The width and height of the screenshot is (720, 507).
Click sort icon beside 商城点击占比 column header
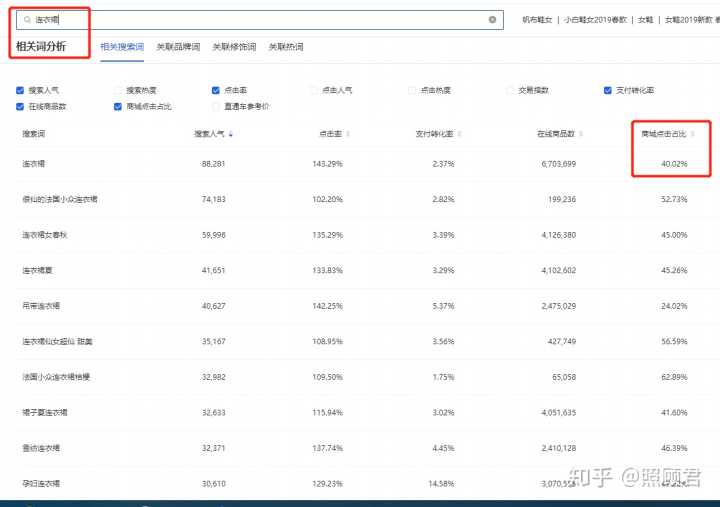(x=692, y=134)
